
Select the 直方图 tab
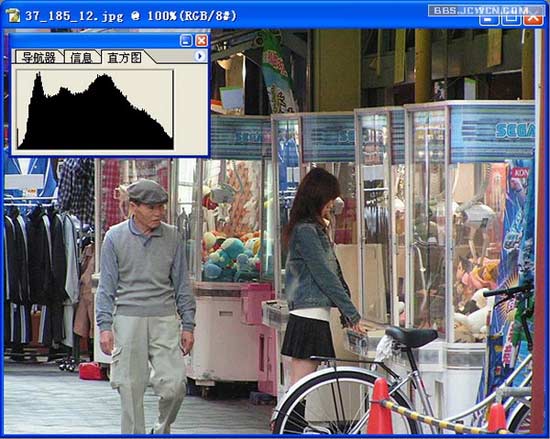pos(125,58)
